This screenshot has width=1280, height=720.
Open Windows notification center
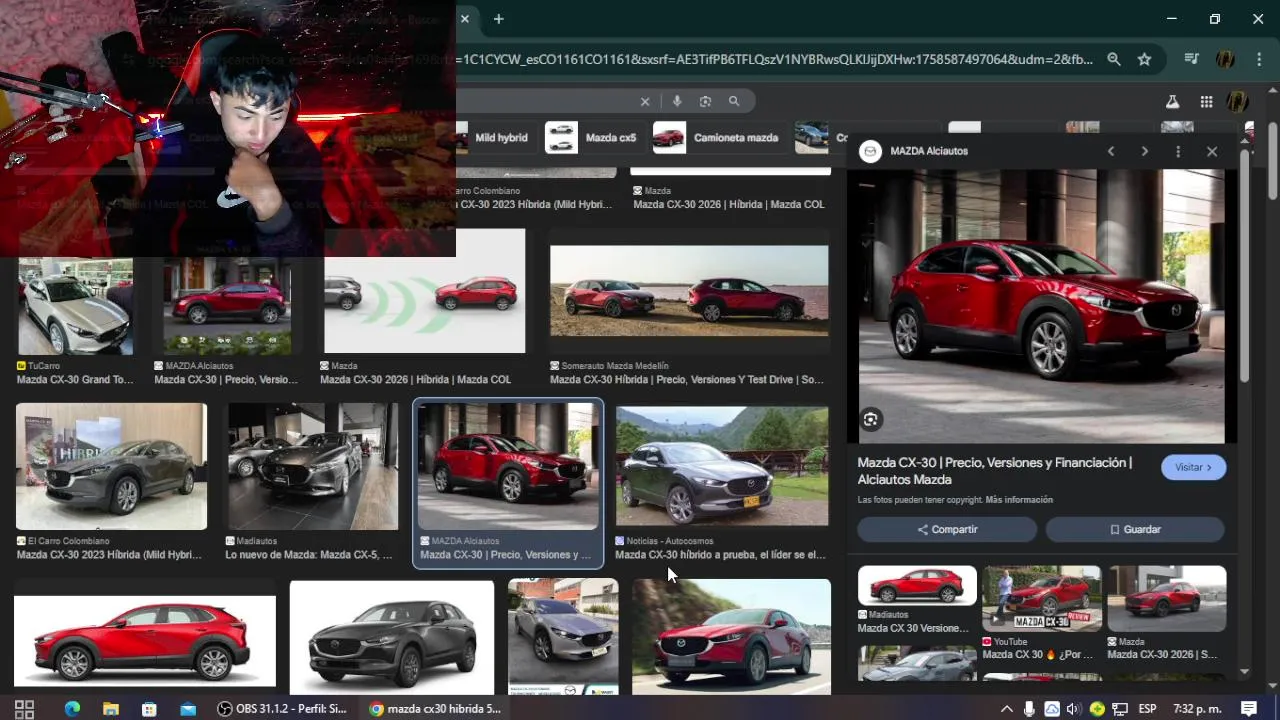pyautogui.click(x=1249, y=709)
